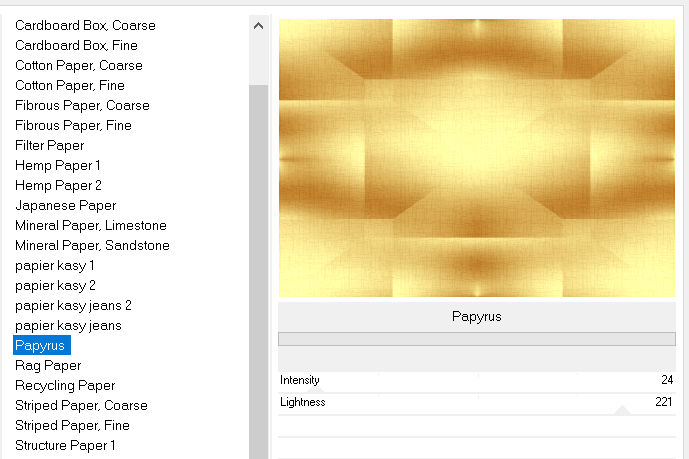689x459 pixels.
Task: Select Hemp Paper 1 texture
Action: (58, 165)
